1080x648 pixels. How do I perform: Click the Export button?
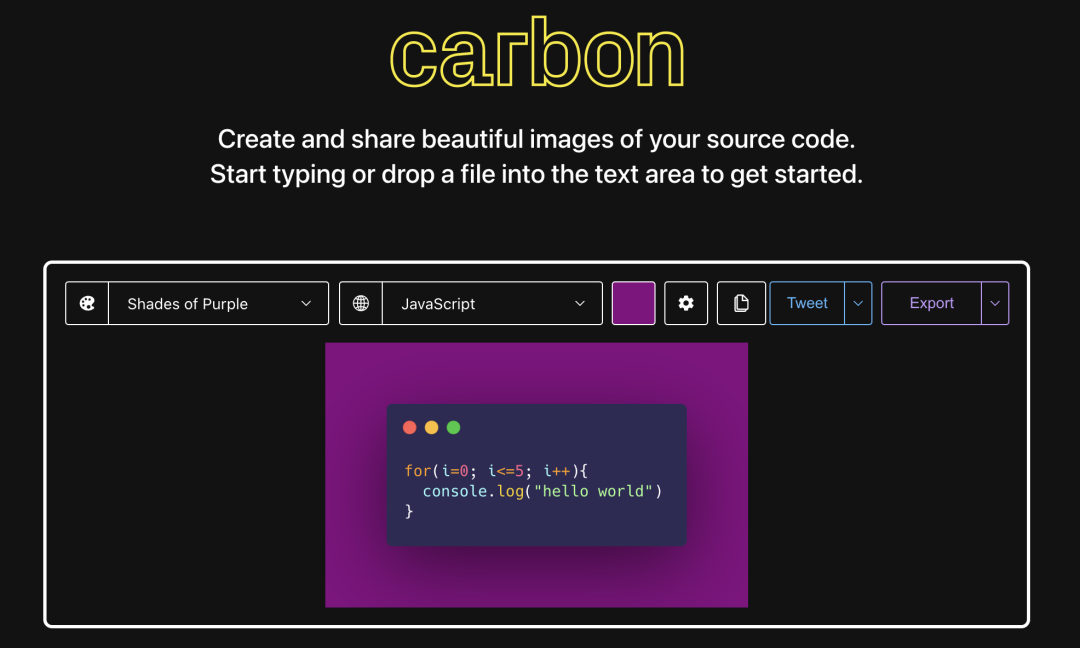[931, 303]
